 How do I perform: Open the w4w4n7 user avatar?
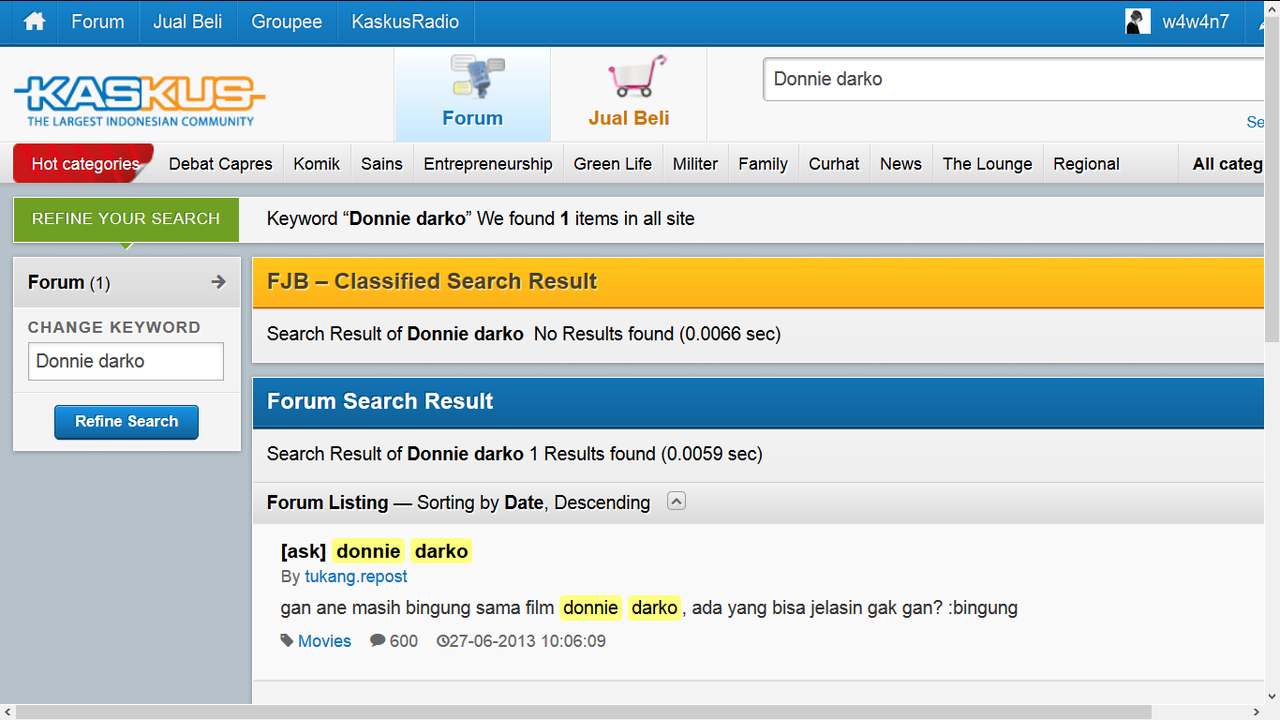point(1137,21)
